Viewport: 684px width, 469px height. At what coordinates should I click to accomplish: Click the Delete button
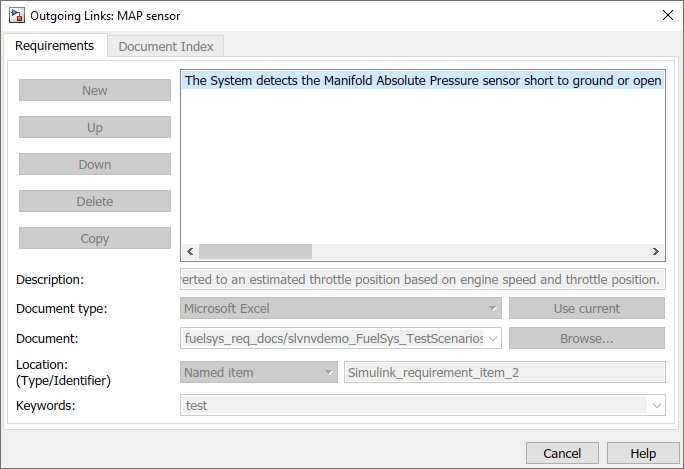click(x=95, y=201)
